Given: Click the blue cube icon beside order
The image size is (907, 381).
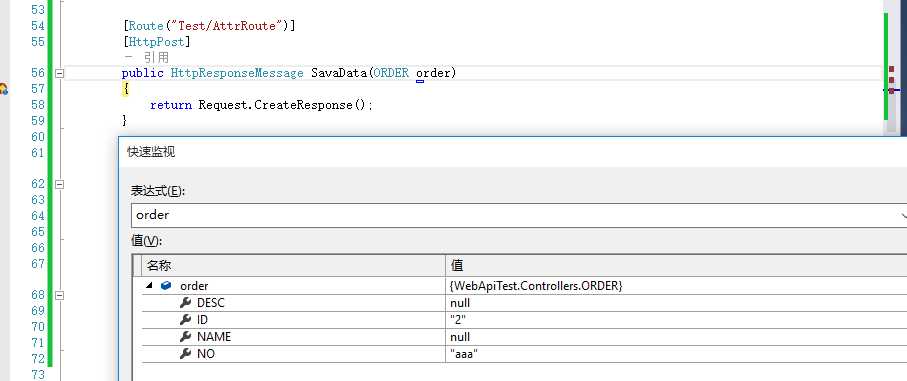Looking at the screenshot, I should click(167, 286).
